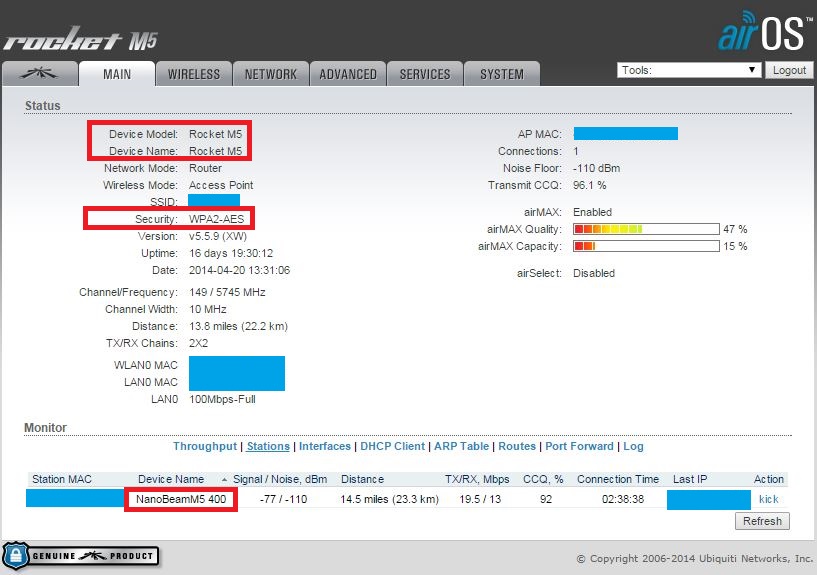Viewport: 817px width, 575px height.
Task: Click the 15 % airMAX Capacity value
Action: (x=735, y=246)
